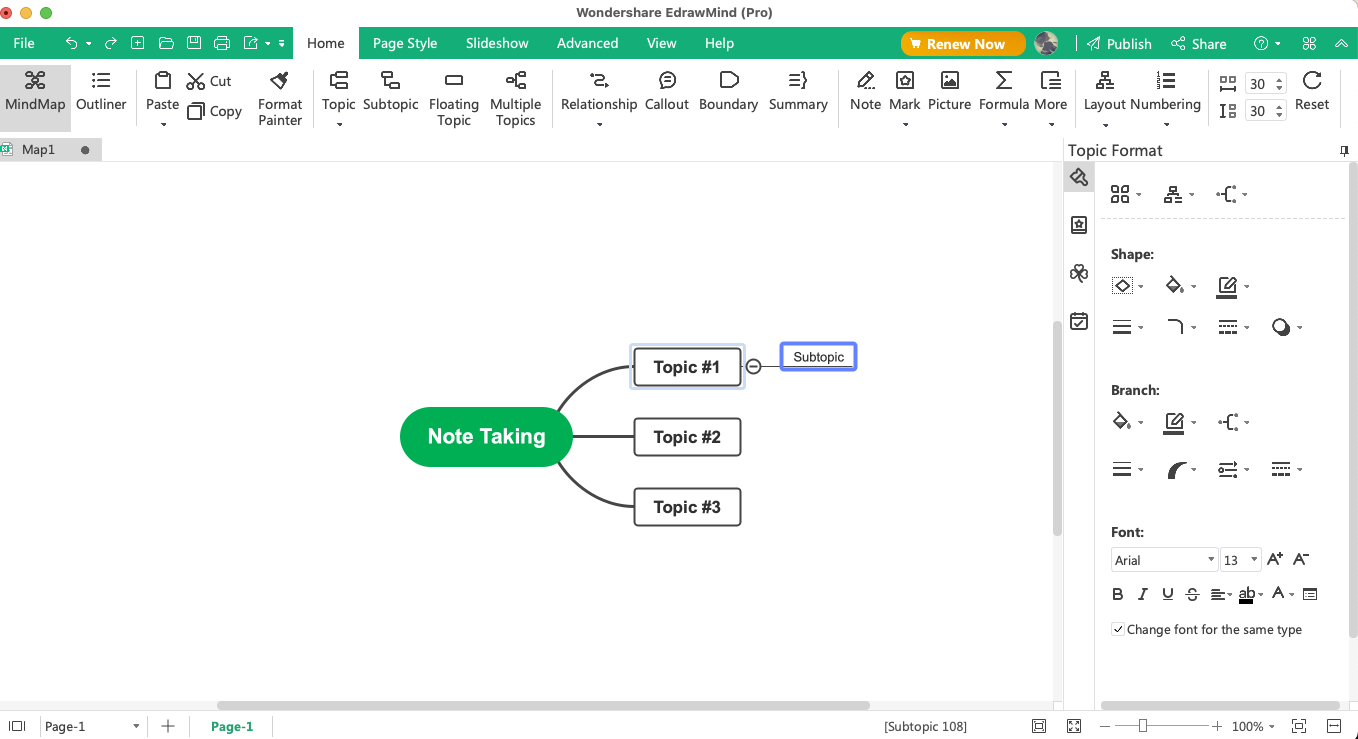The image size is (1358, 739).
Task: Uncheck Change font for the same type
Action: 1118,629
